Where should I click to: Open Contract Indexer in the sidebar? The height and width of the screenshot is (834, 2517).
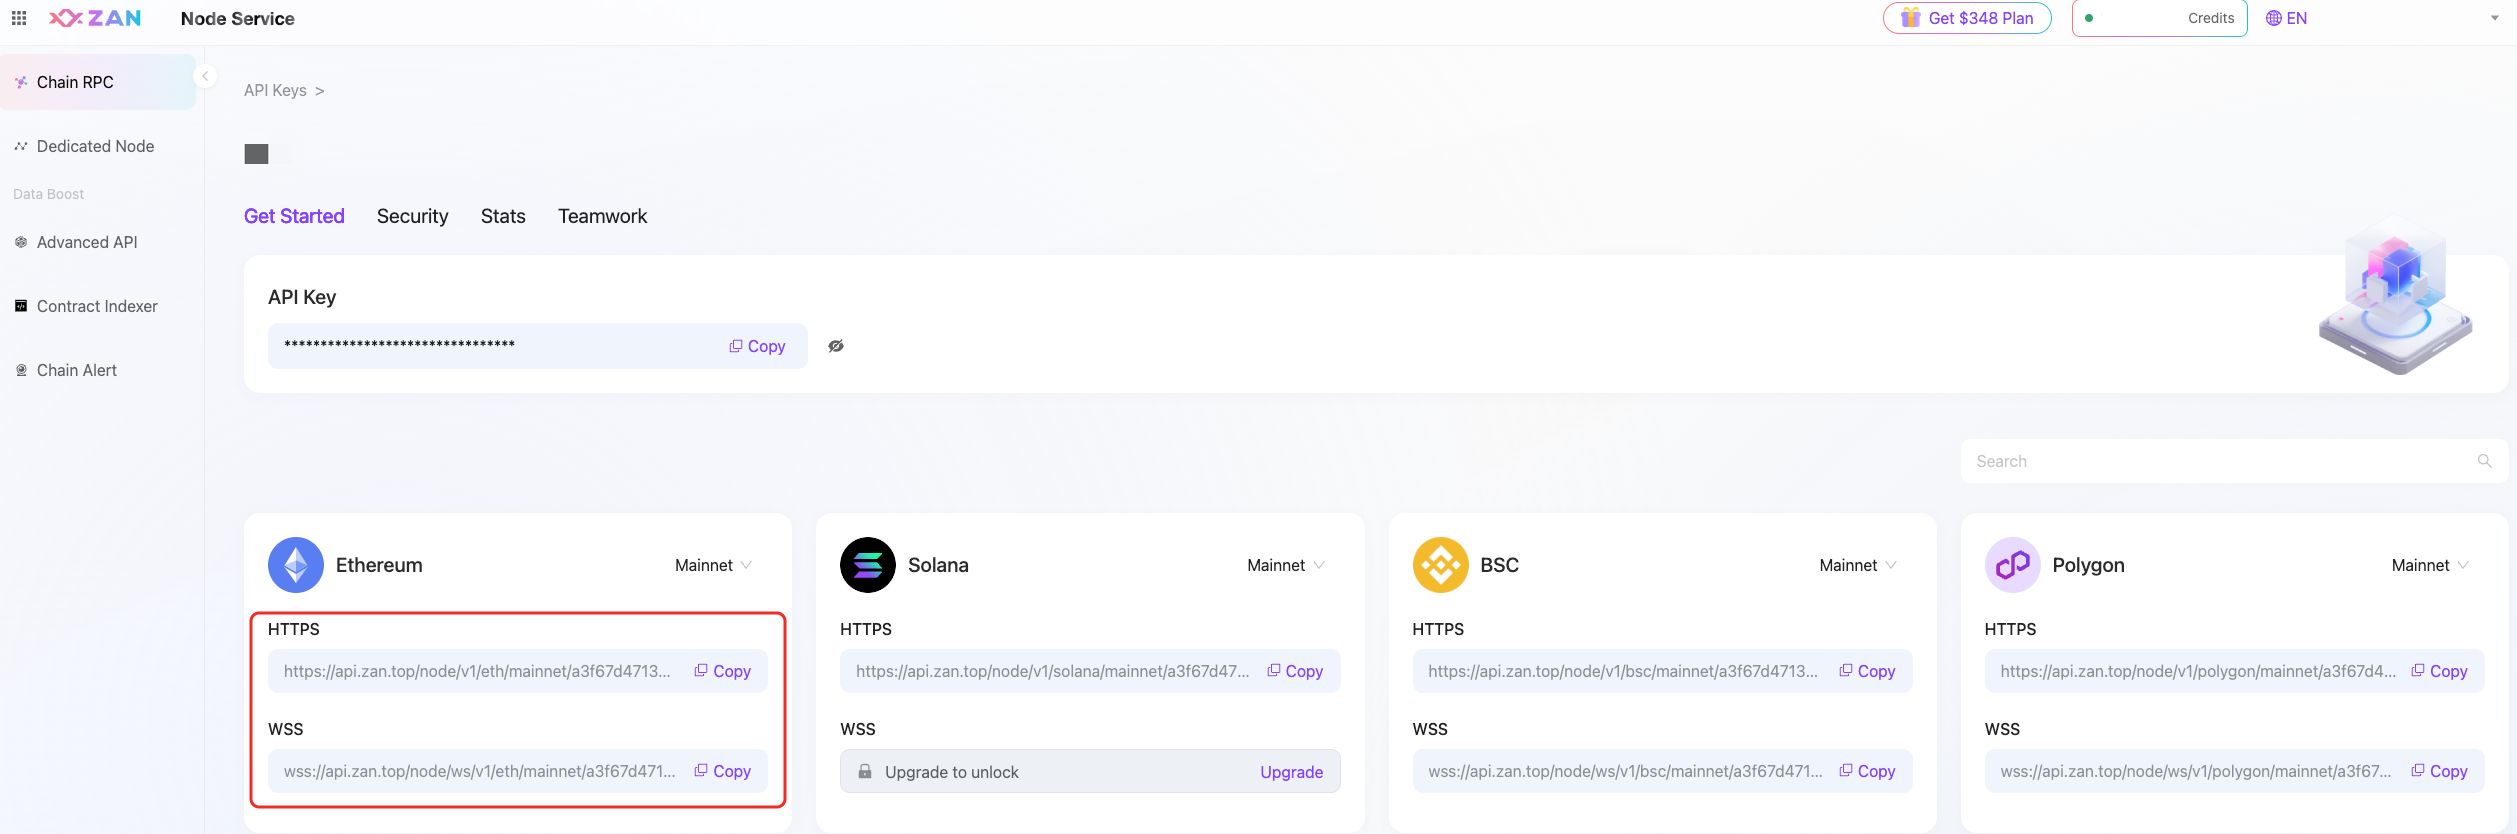(x=97, y=306)
